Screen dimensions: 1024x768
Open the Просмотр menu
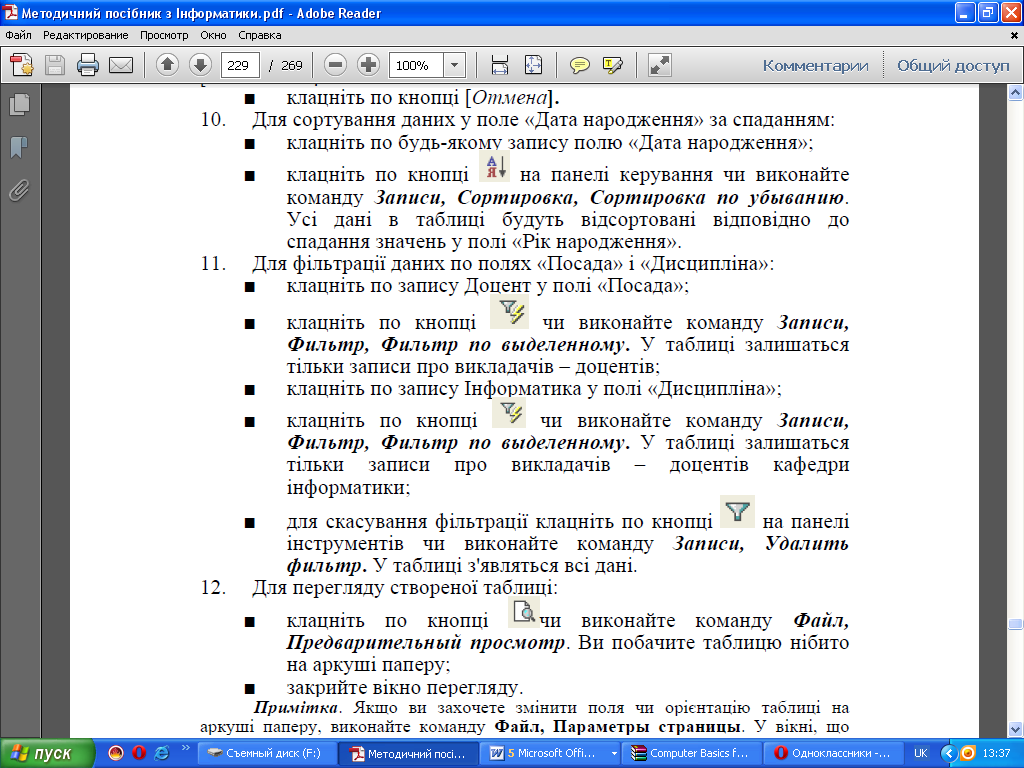coord(164,35)
